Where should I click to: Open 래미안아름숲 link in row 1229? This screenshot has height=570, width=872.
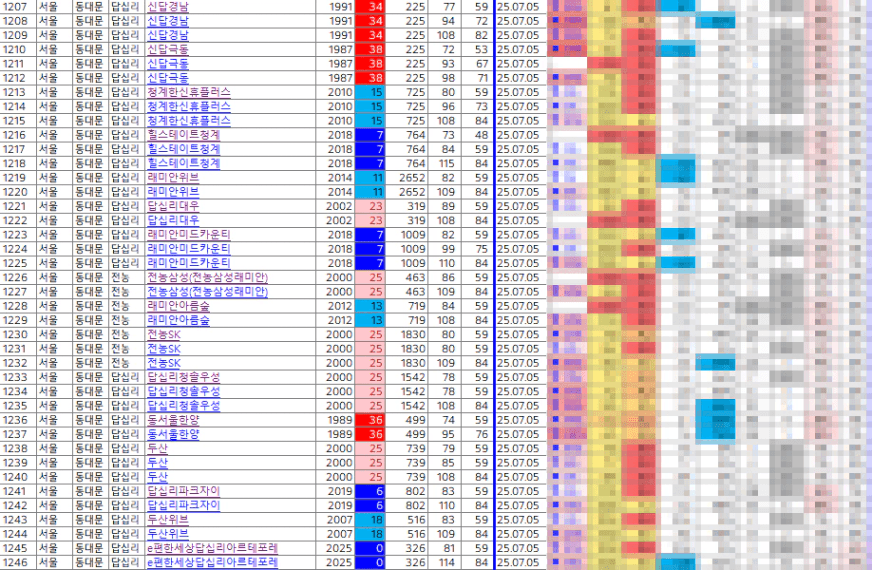[178, 320]
